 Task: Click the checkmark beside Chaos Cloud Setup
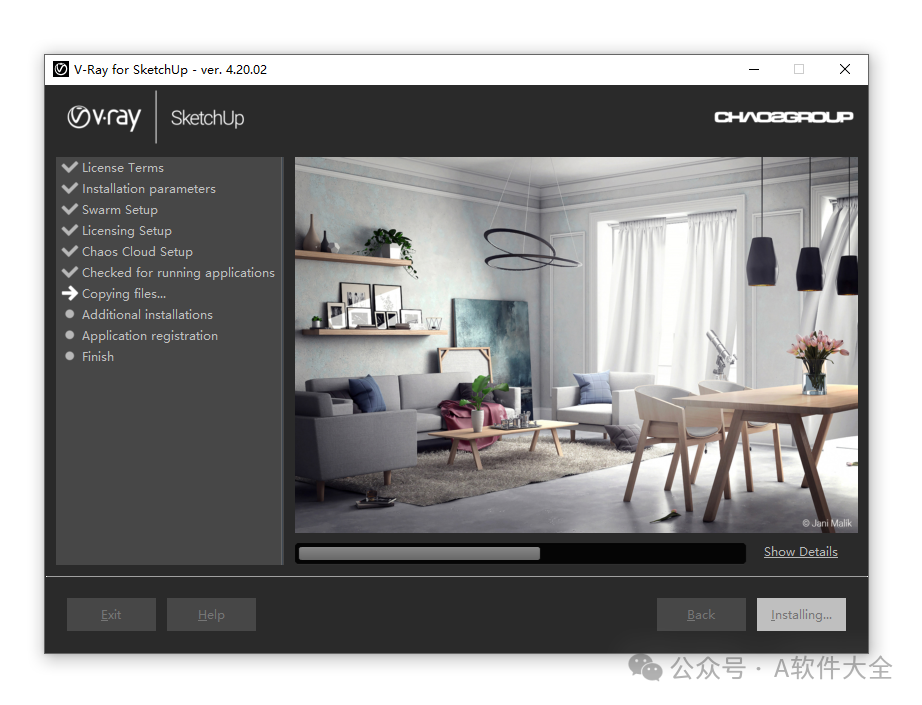pyautogui.click(x=70, y=251)
